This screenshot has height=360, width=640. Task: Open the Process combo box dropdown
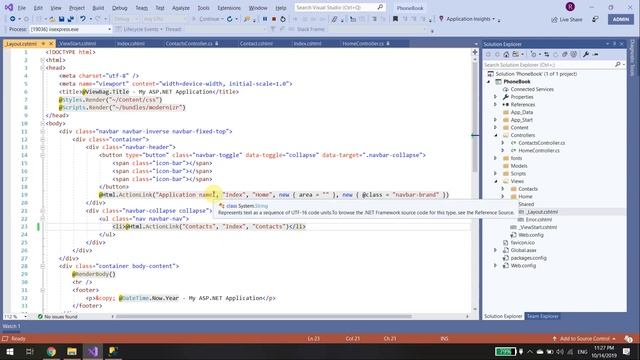(109, 29)
